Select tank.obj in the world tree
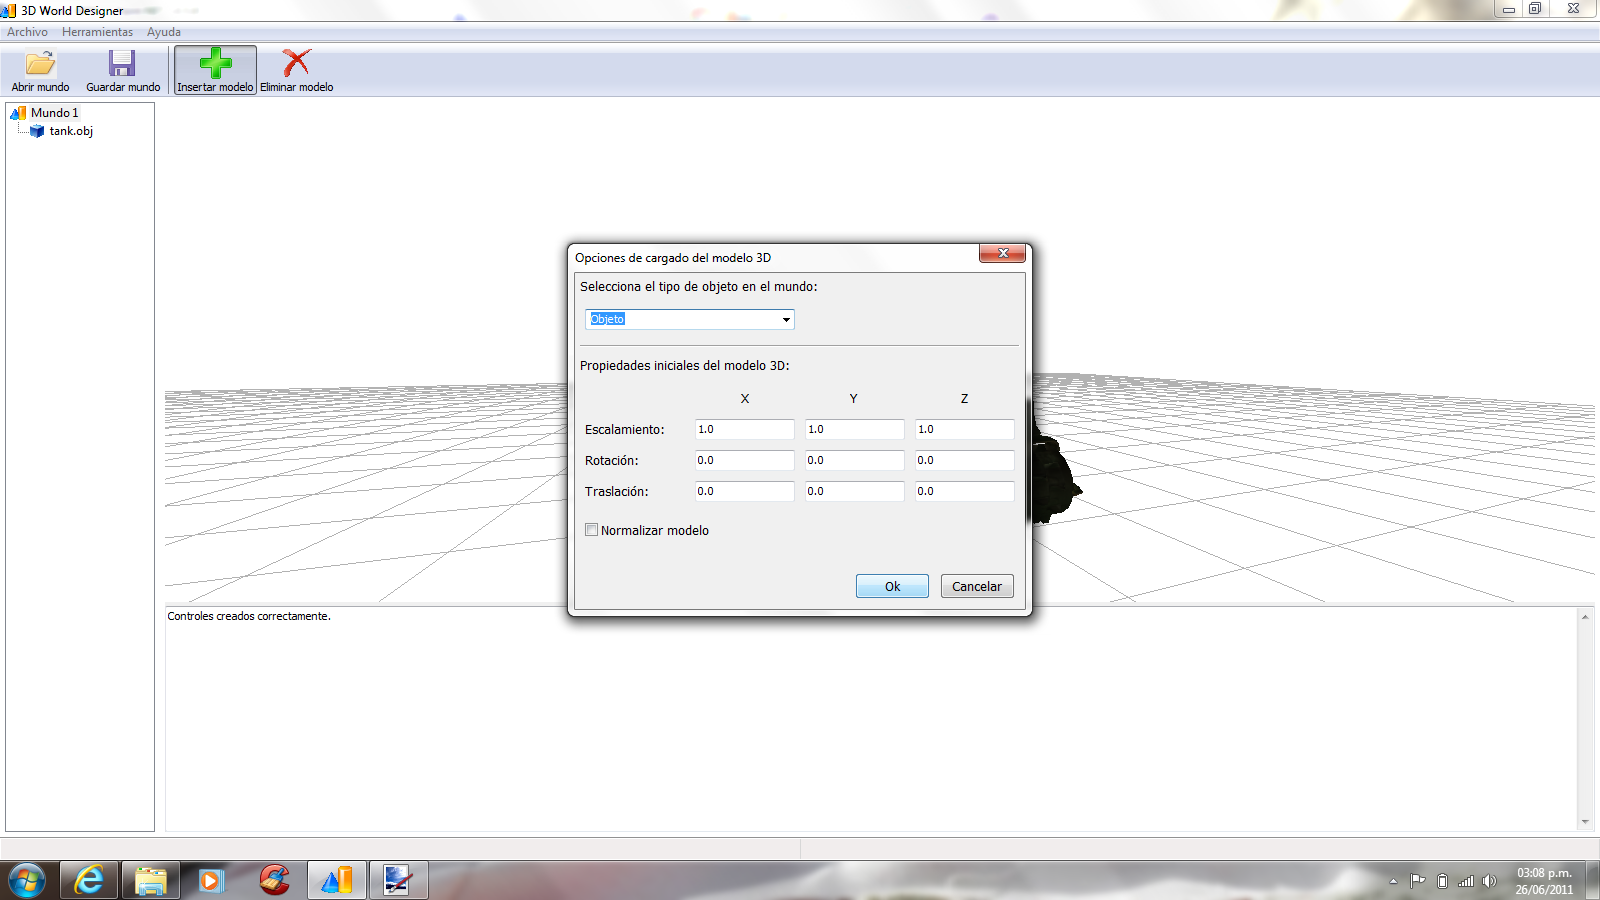 click(71, 131)
